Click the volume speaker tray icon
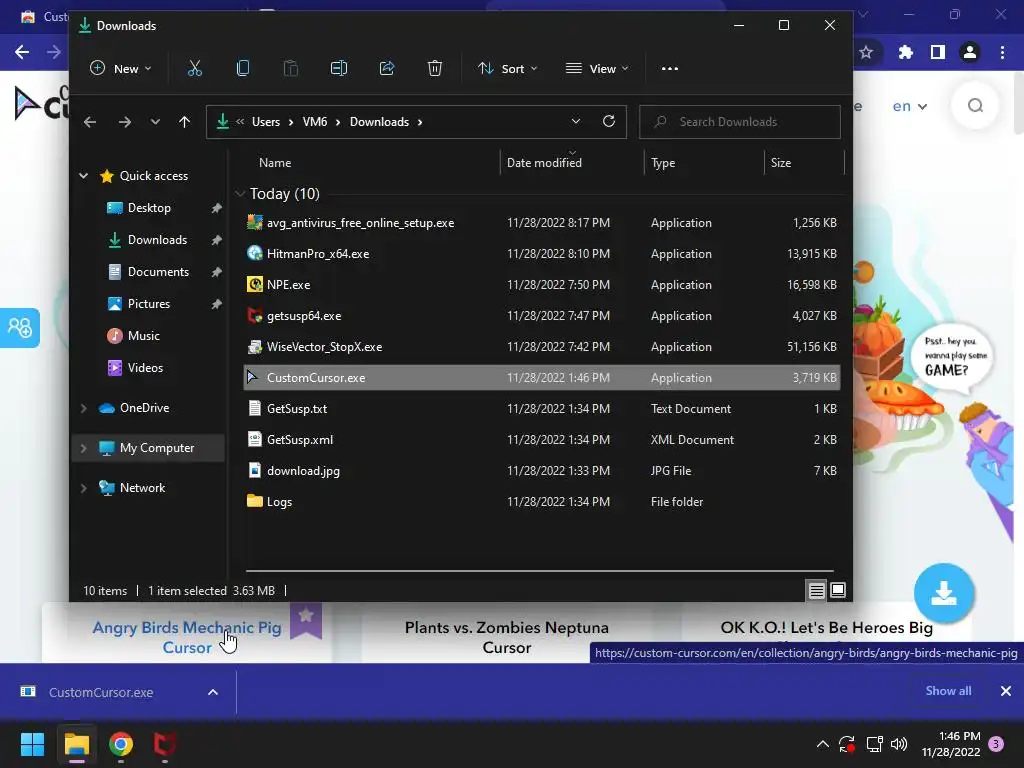Screen dimensions: 1024x768 click(x=899, y=744)
